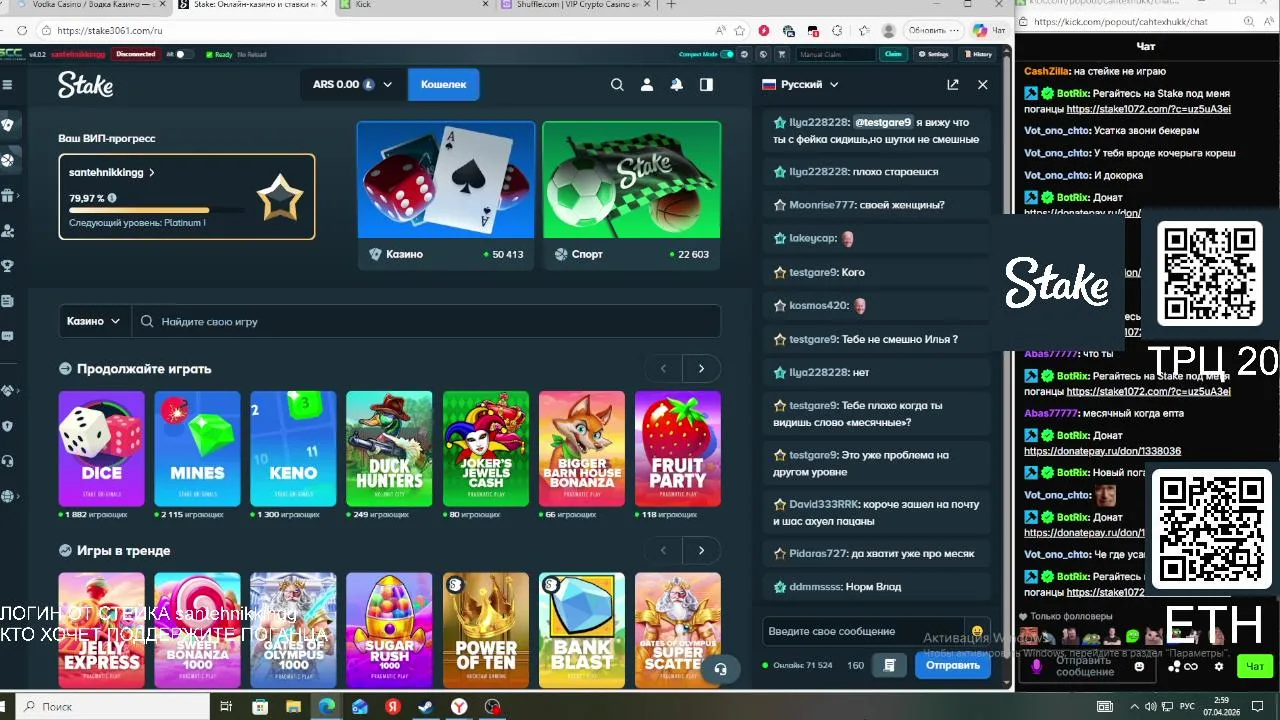
Task: Click the Stake logo in header
Action: click(x=85, y=85)
